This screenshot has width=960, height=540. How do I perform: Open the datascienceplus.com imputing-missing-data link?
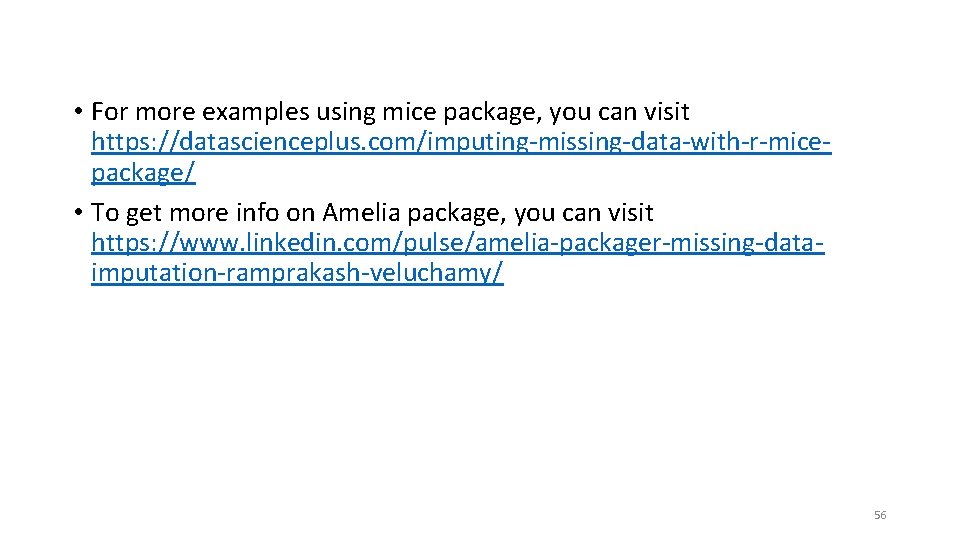click(461, 142)
